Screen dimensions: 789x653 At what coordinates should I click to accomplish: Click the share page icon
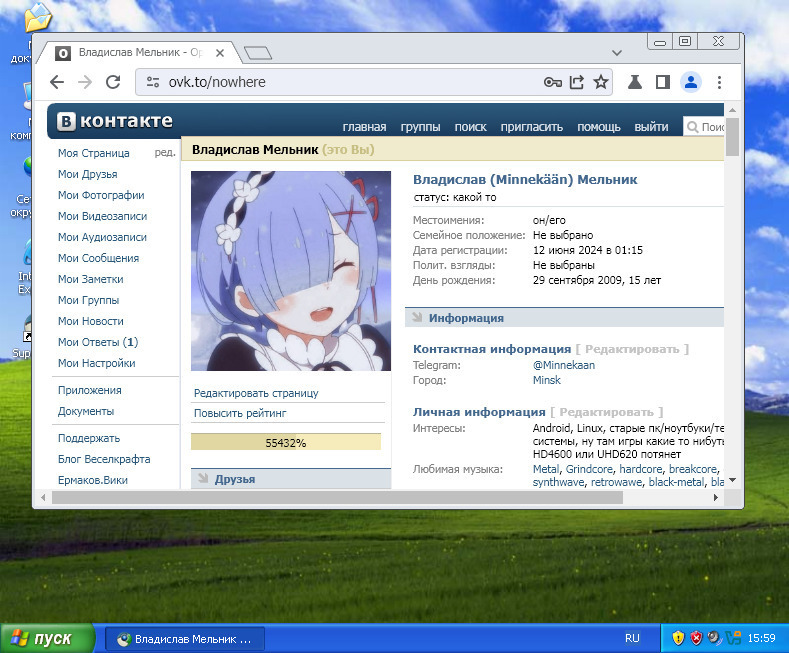tap(577, 82)
